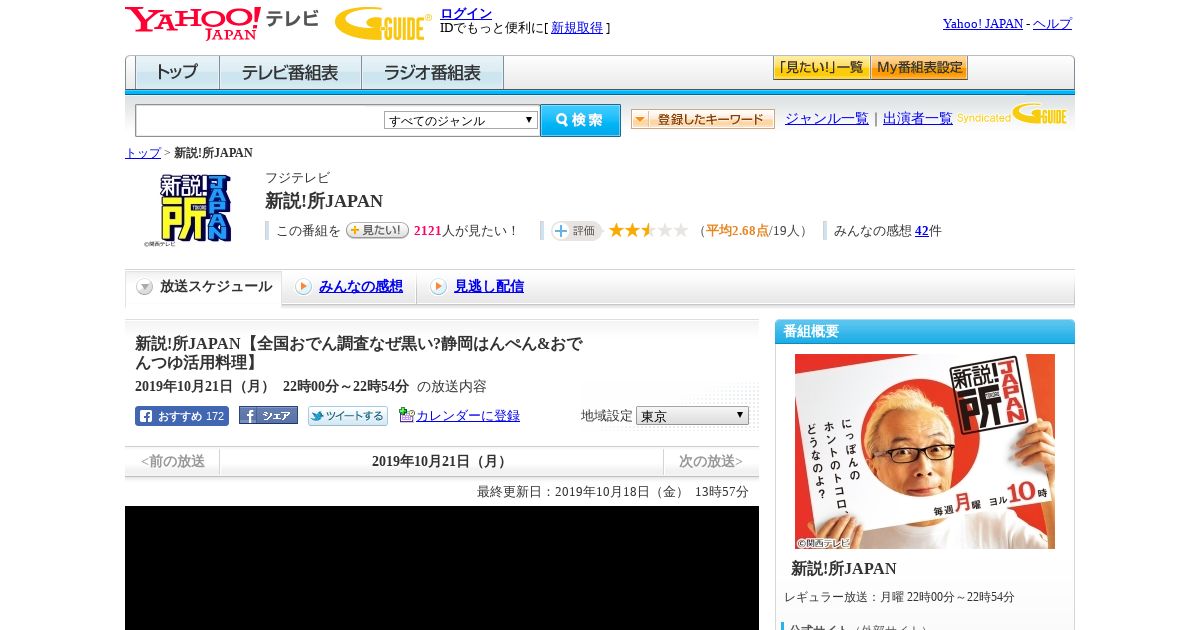Select the 放送スケジュール tab
This screenshot has width=1200, height=630.
[204, 287]
